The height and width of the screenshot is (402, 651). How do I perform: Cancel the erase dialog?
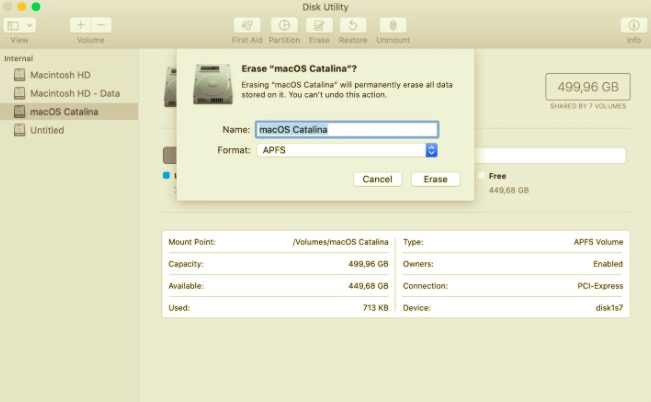(x=377, y=179)
